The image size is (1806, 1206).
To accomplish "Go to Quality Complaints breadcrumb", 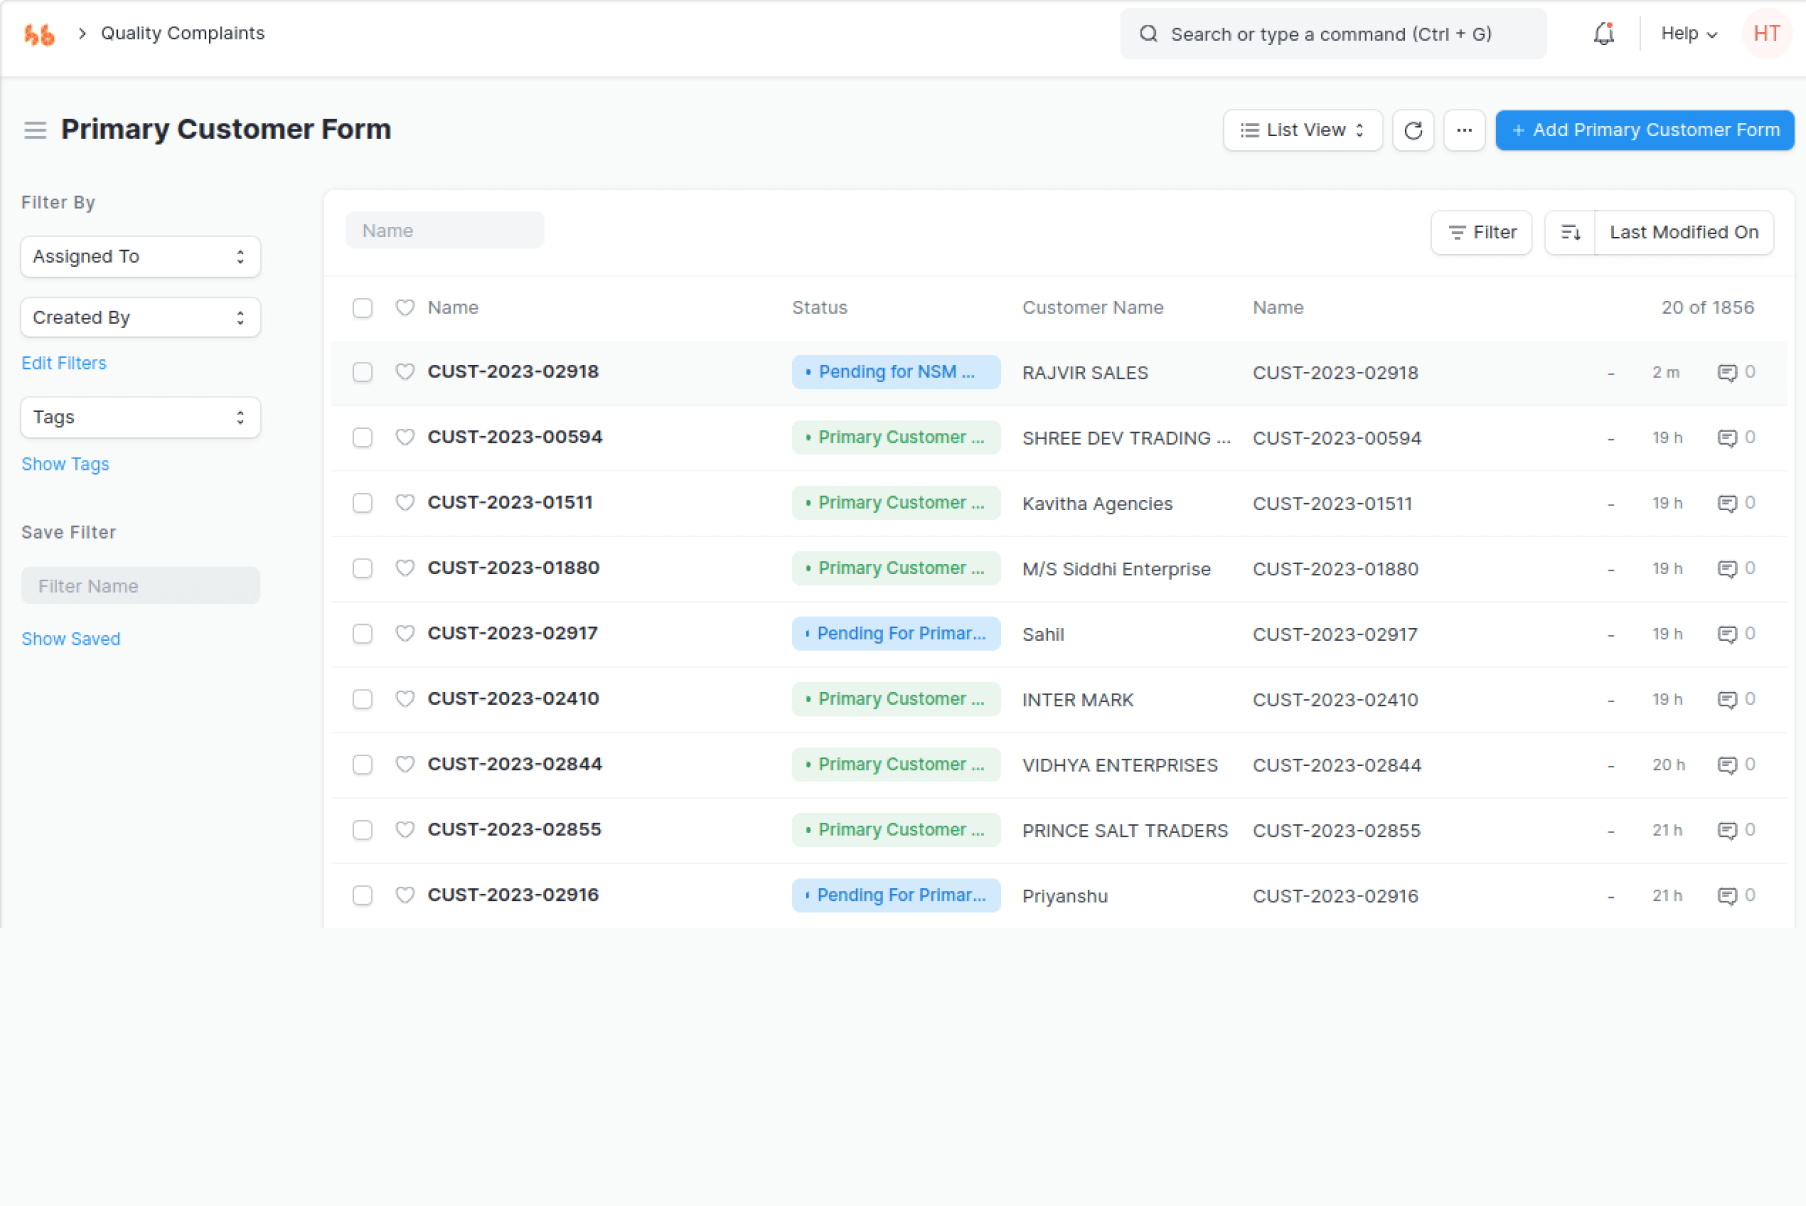I will pyautogui.click(x=182, y=34).
